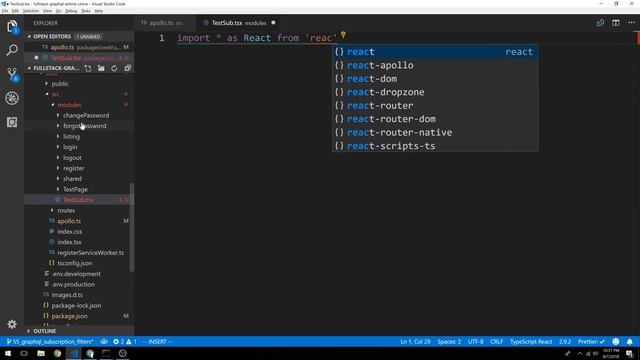Open changes icon in editor title bar
The image size is (640, 360).
[600, 23]
